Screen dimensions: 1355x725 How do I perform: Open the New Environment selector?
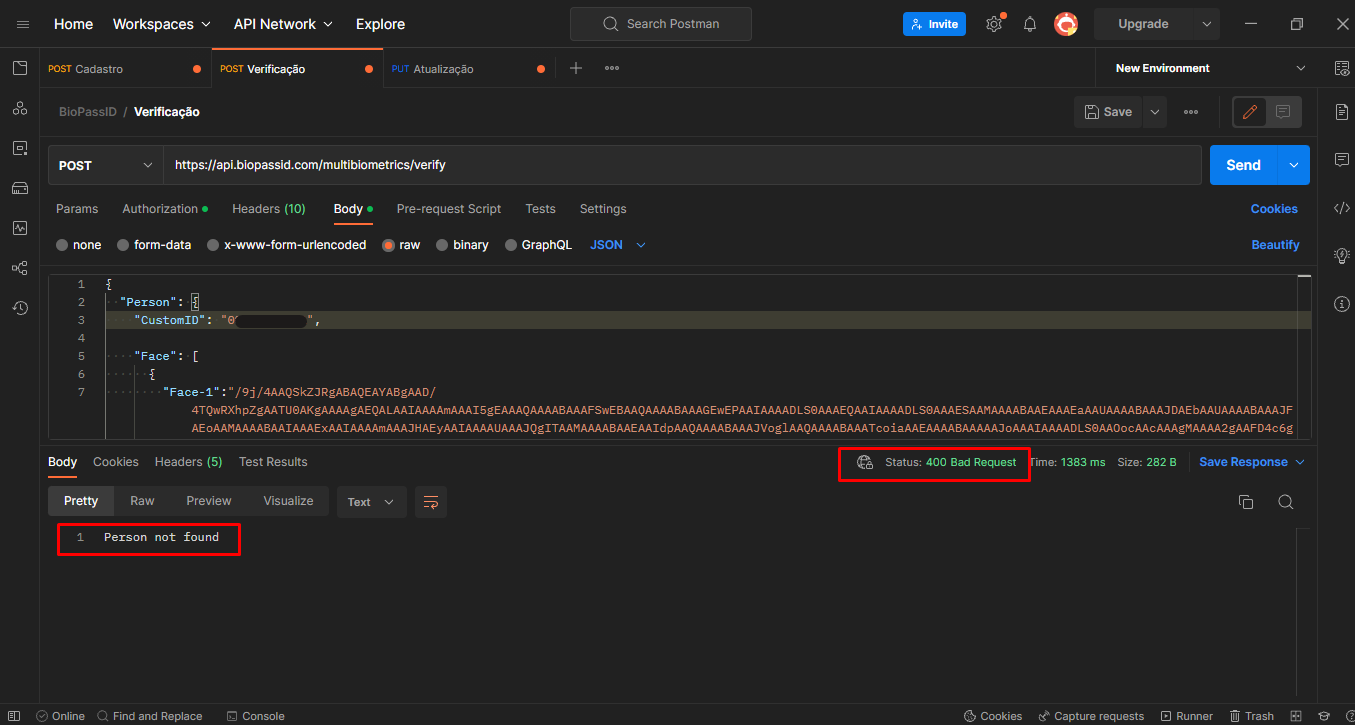[x=1210, y=68]
